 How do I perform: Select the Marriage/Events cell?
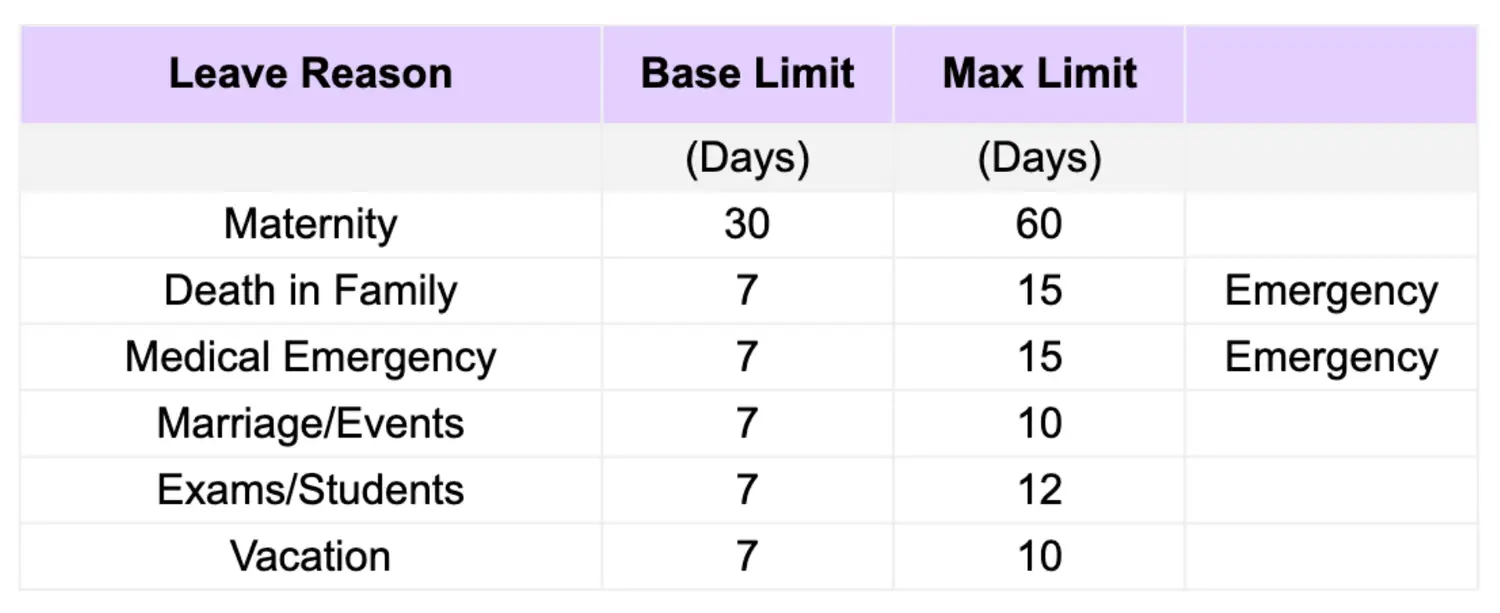pyautogui.click(x=310, y=424)
